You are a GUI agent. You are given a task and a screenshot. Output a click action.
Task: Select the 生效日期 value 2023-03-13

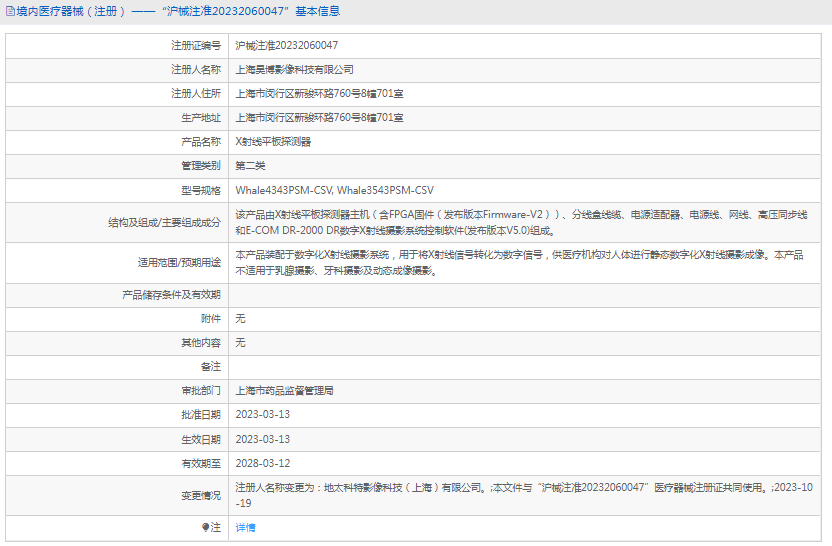[x=263, y=439]
